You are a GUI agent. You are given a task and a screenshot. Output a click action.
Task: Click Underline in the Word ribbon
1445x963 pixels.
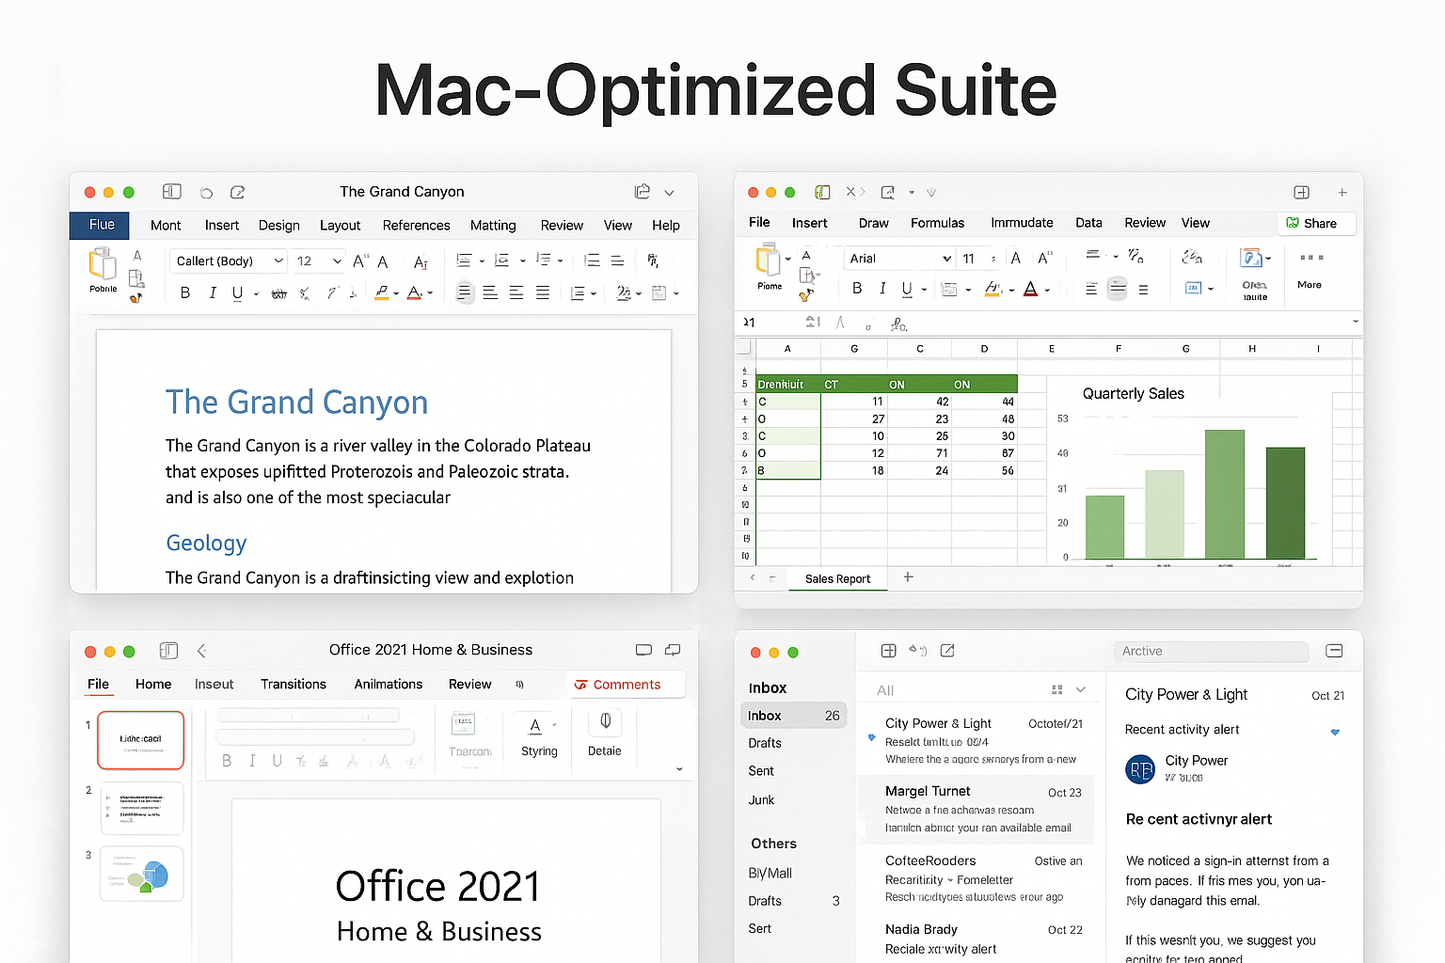[237, 292]
